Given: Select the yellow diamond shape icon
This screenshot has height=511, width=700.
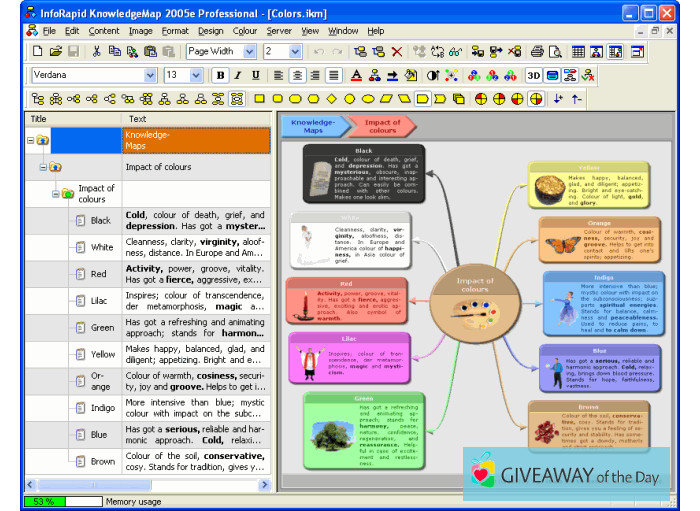Looking at the screenshot, I should click(330, 99).
